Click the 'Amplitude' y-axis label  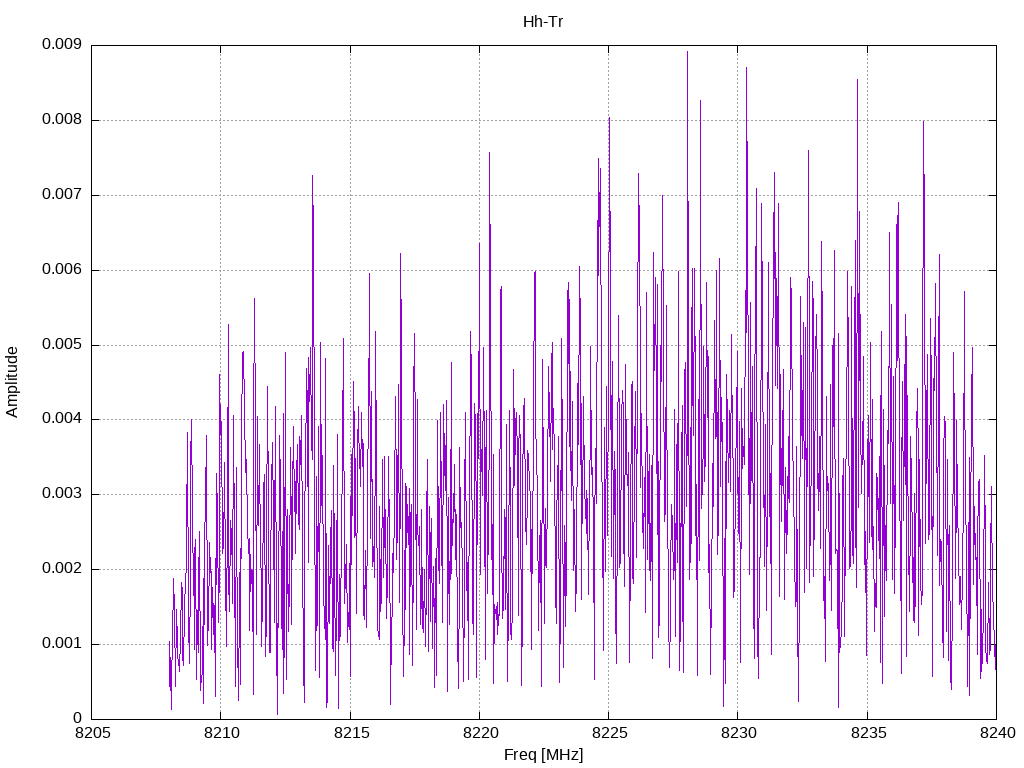point(12,382)
